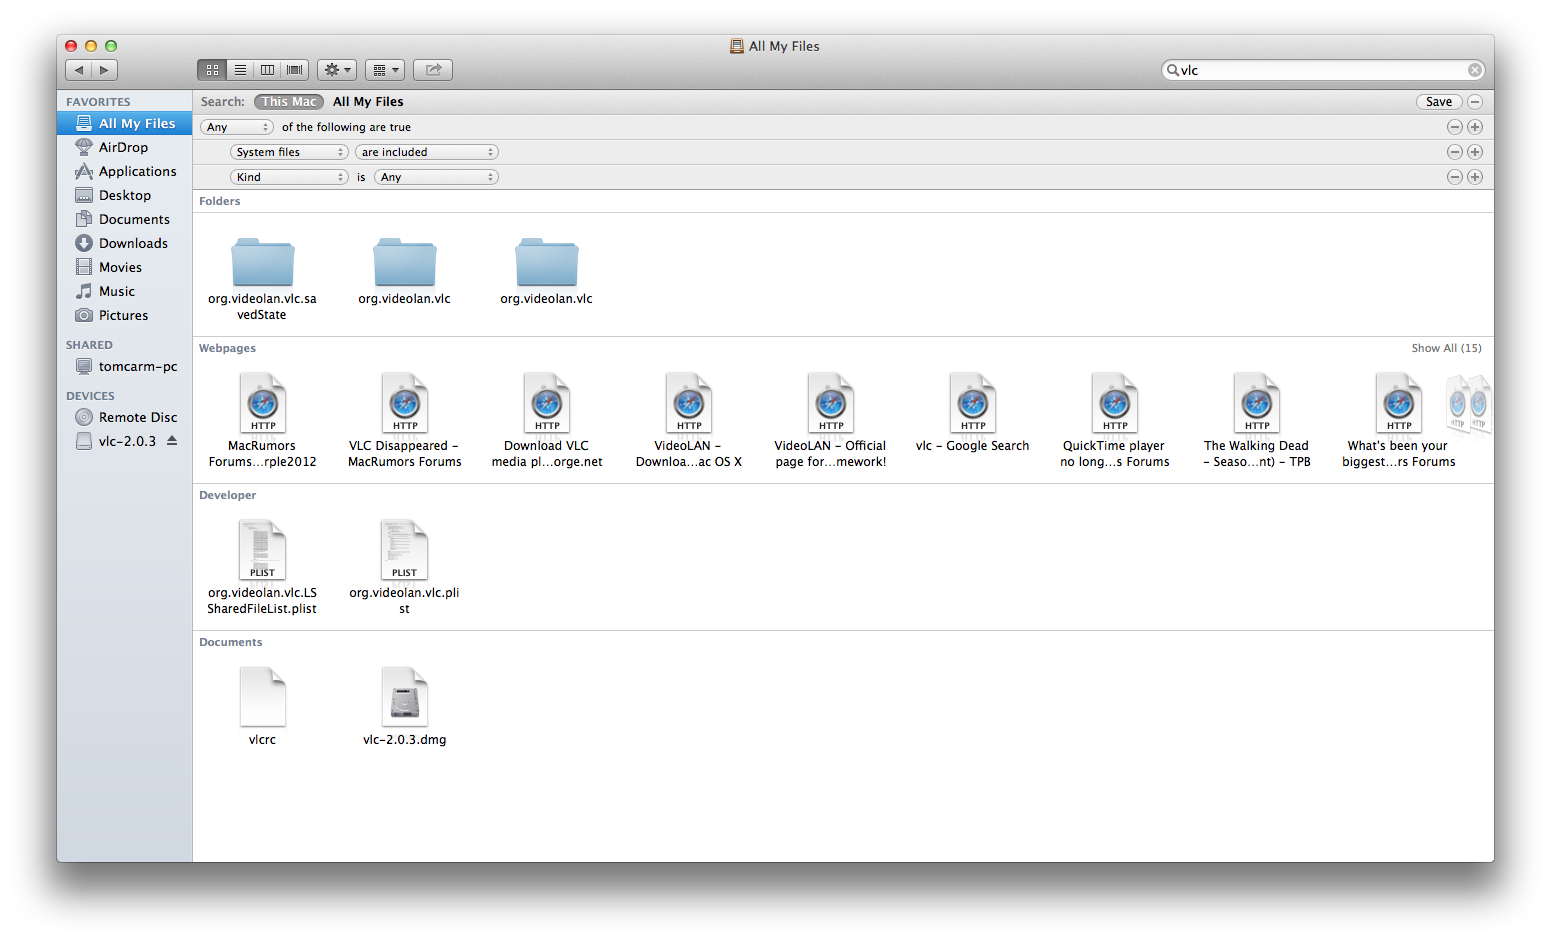The height and width of the screenshot is (941, 1551).
Task: Eject the vlc-2.0.3 volume
Action: click(x=172, y=441)
